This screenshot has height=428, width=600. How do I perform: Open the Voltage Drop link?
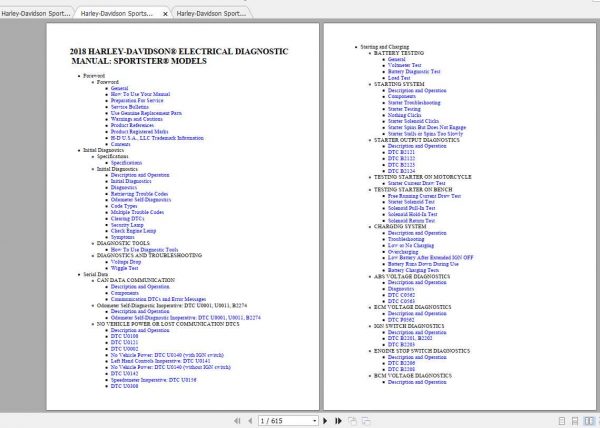point(126,262)
